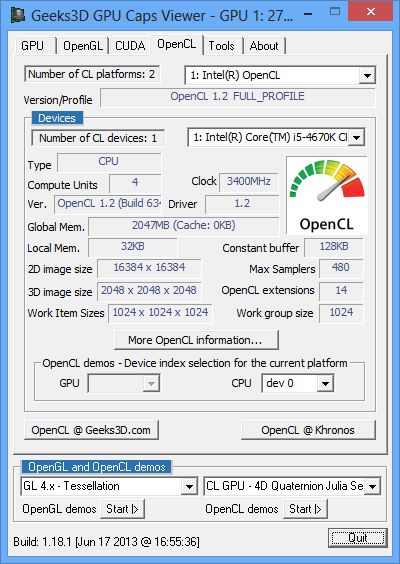Click the GPU Caps Viewer title bar icon

tap(18, 15)
